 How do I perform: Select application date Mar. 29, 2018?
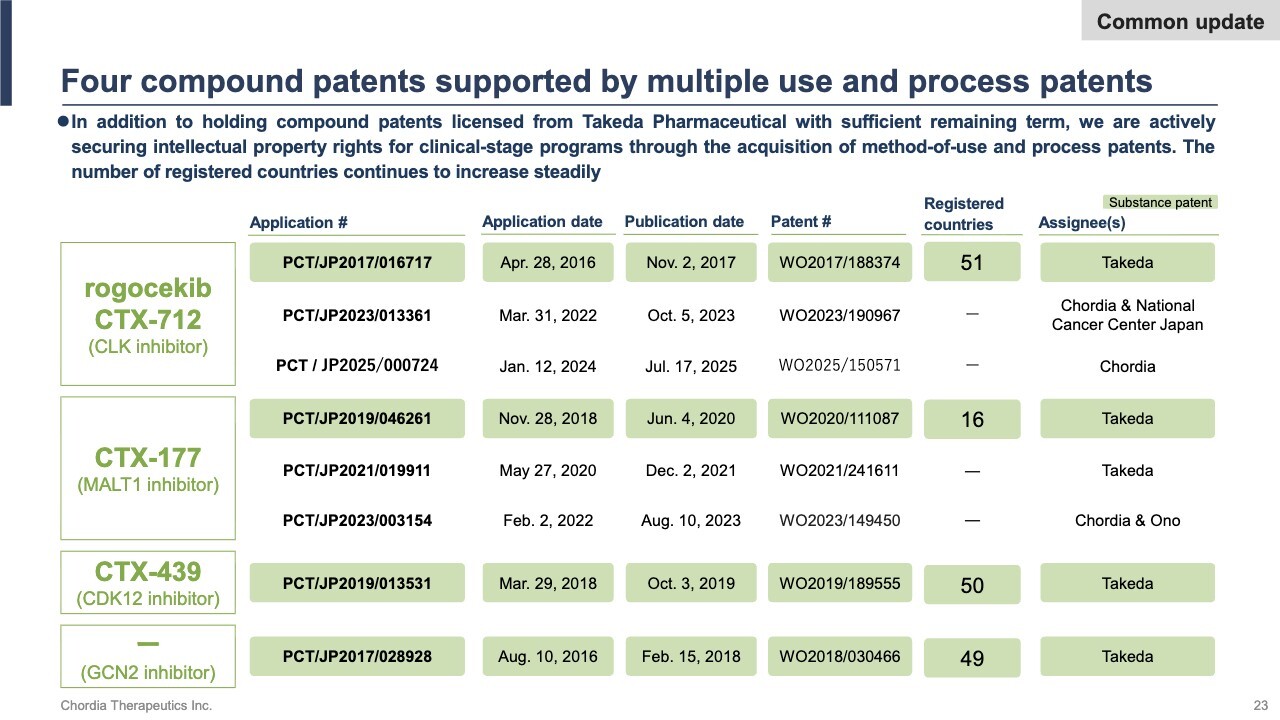(x=547, y=583)
